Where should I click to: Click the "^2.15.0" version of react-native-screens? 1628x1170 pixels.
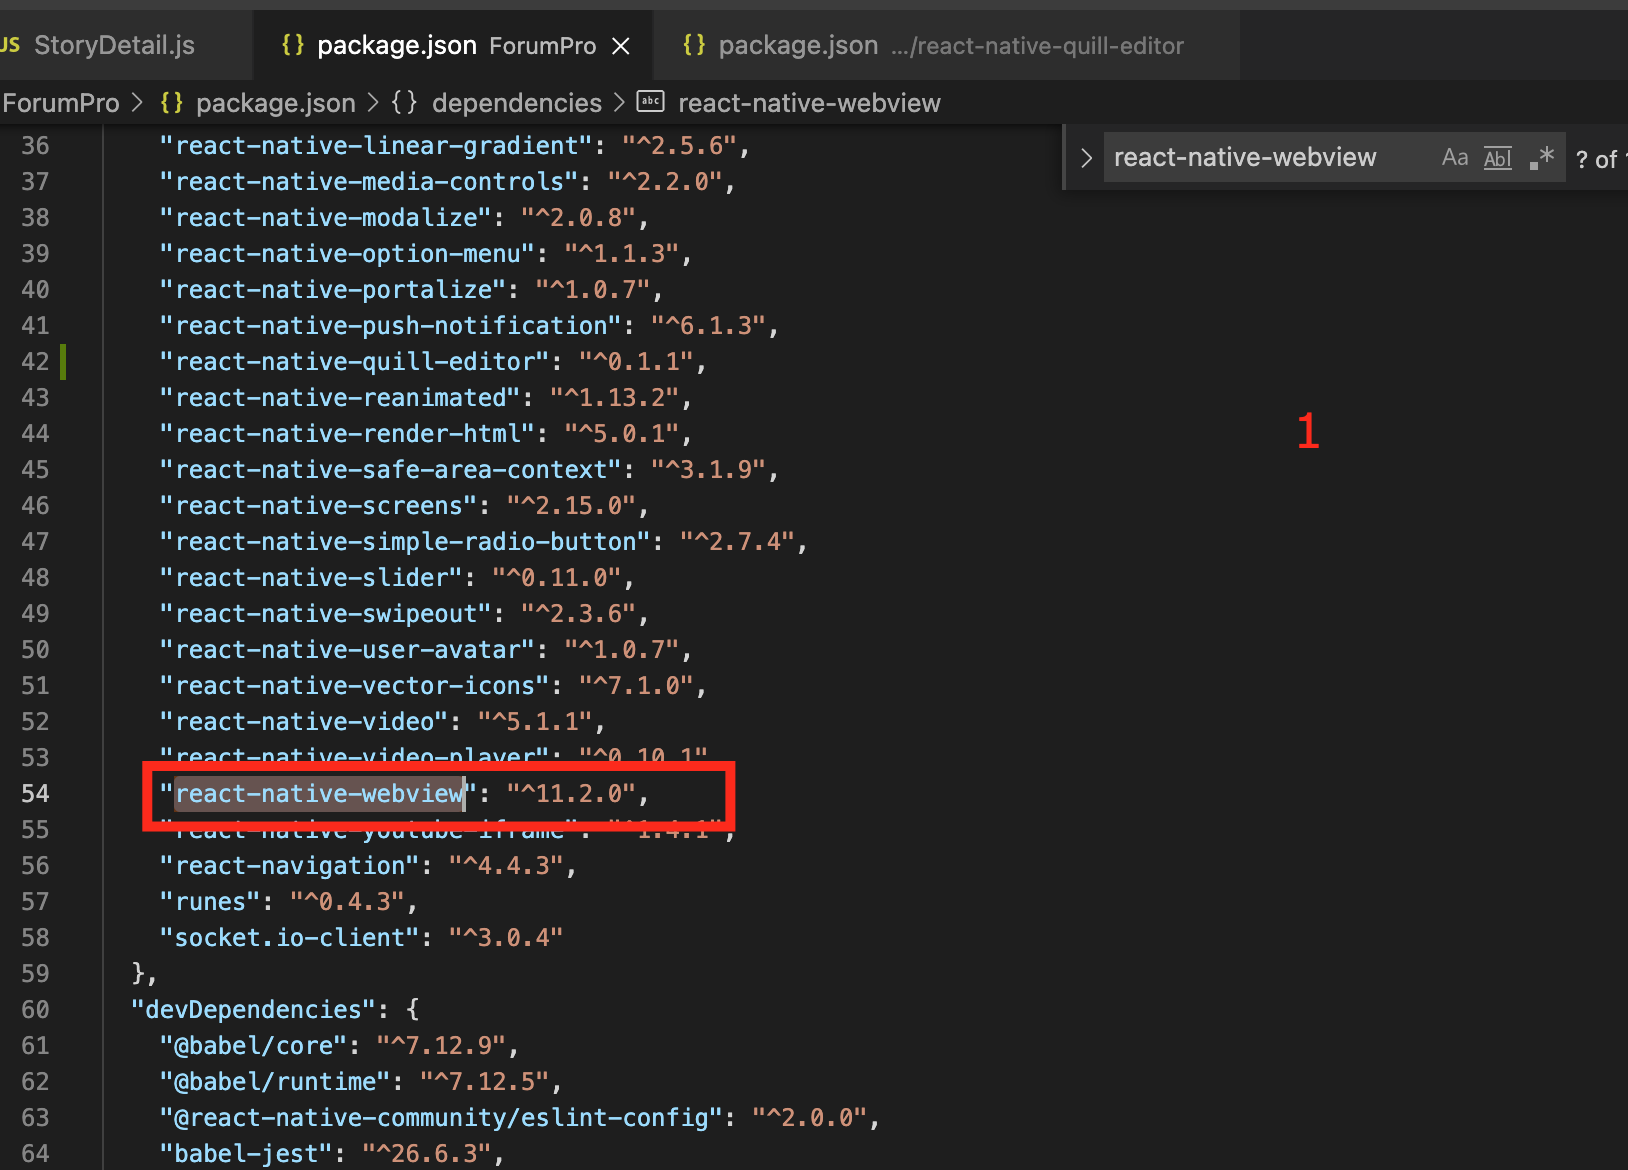[571, 505]
